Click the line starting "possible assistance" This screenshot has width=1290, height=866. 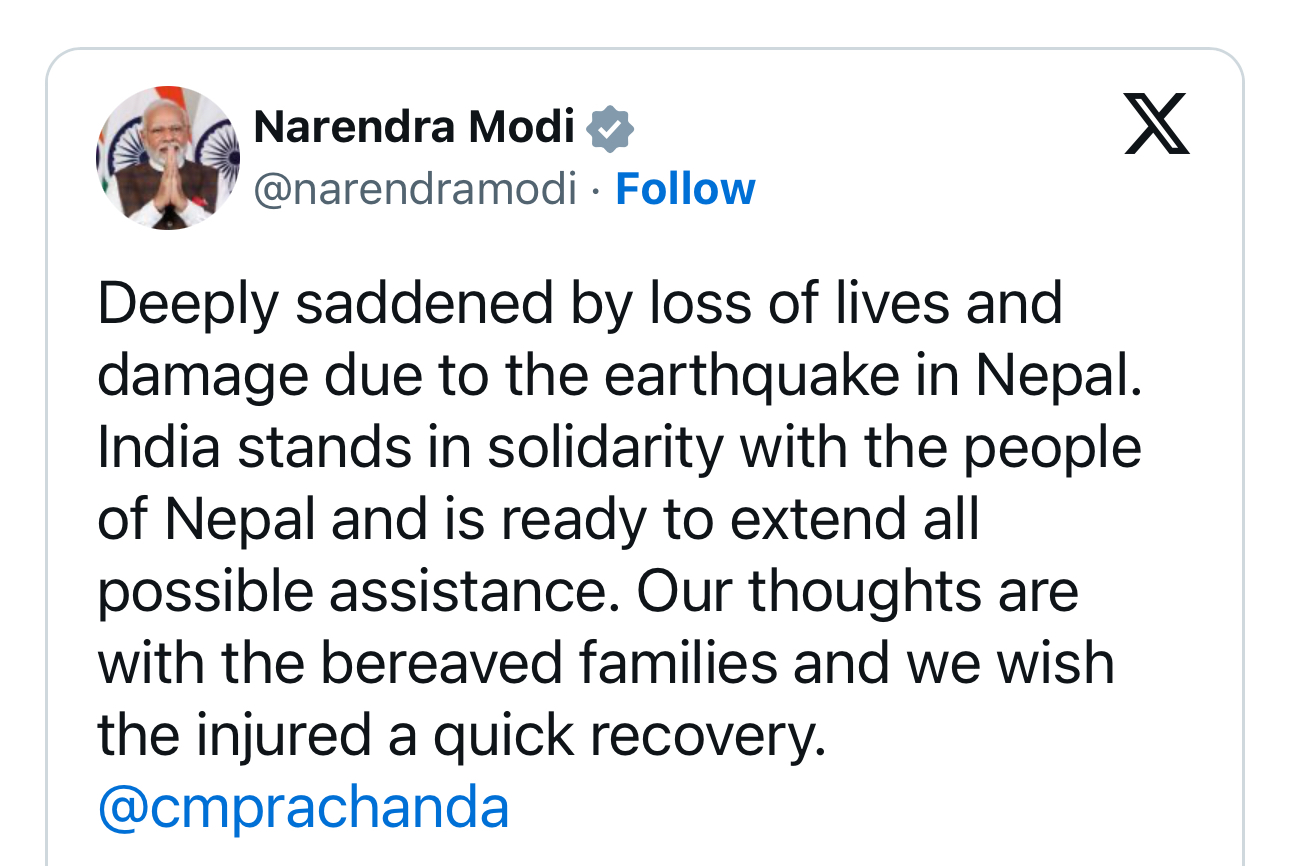587,591
